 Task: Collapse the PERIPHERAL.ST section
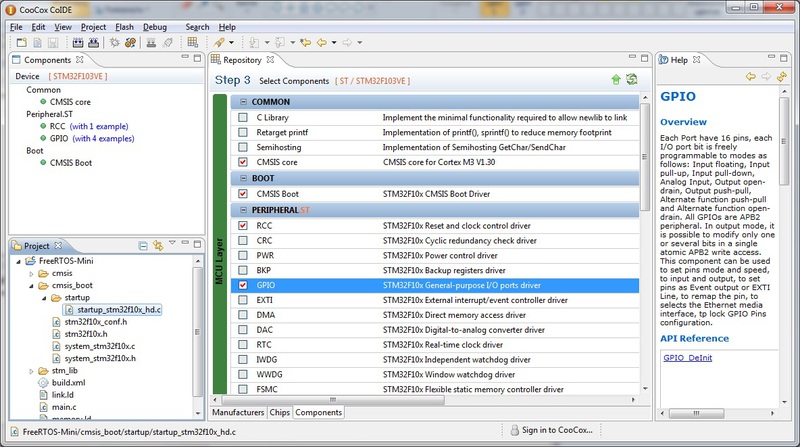coord(243,210)
